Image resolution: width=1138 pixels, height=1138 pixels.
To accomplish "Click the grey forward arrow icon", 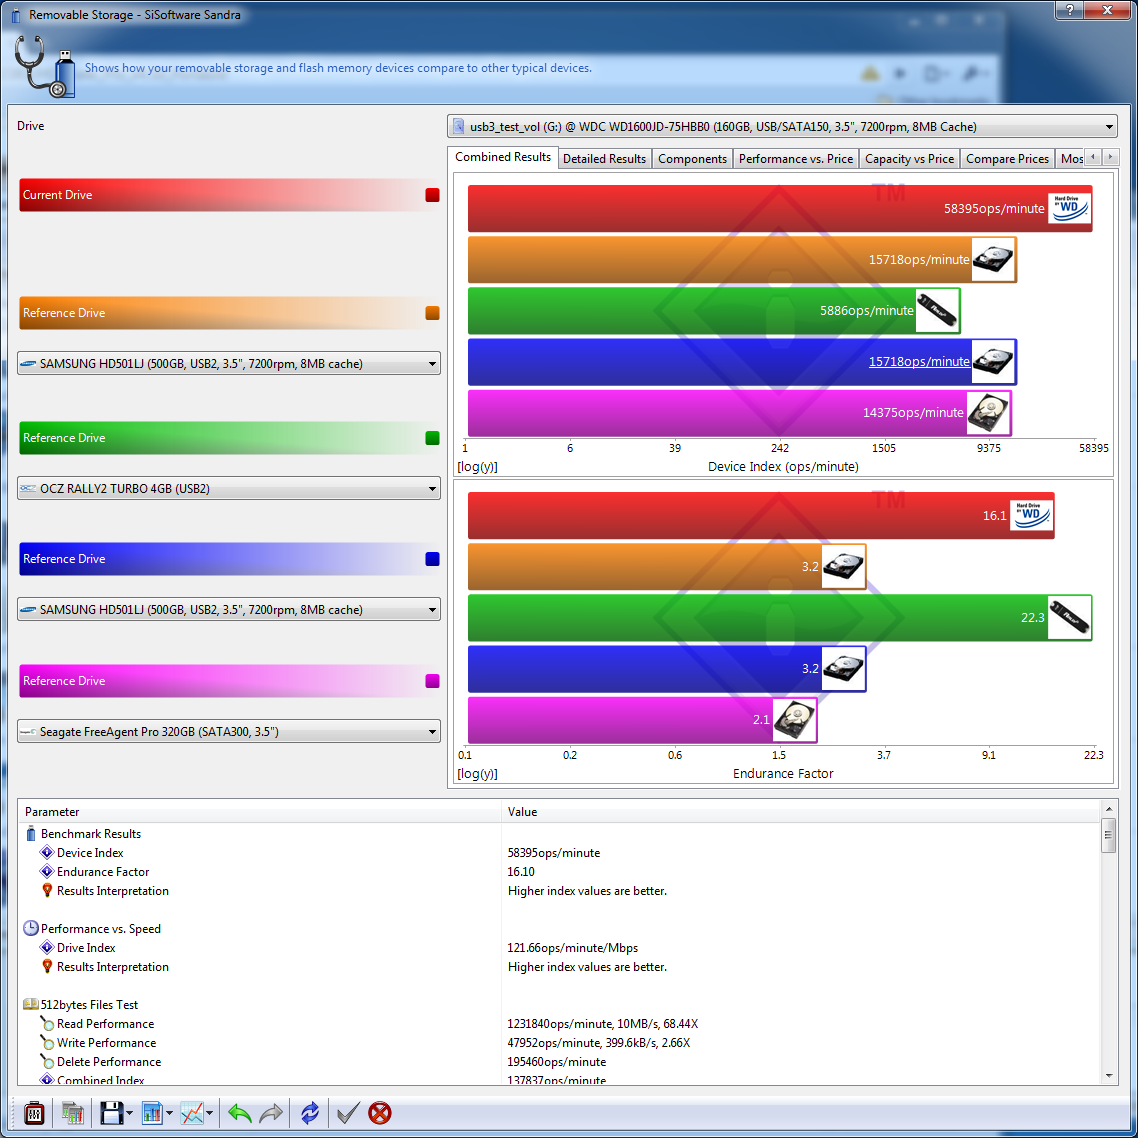I will pyautogui.click(x=271, y=1113).
